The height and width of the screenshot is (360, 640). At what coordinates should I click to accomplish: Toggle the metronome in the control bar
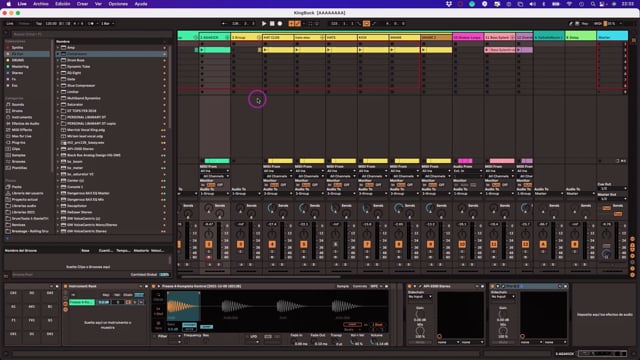[x=91, y=24]
